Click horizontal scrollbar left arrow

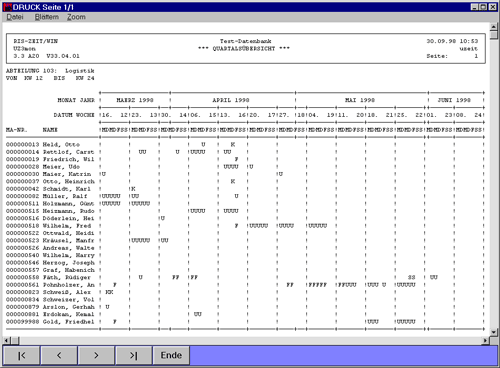click(7, 340)
